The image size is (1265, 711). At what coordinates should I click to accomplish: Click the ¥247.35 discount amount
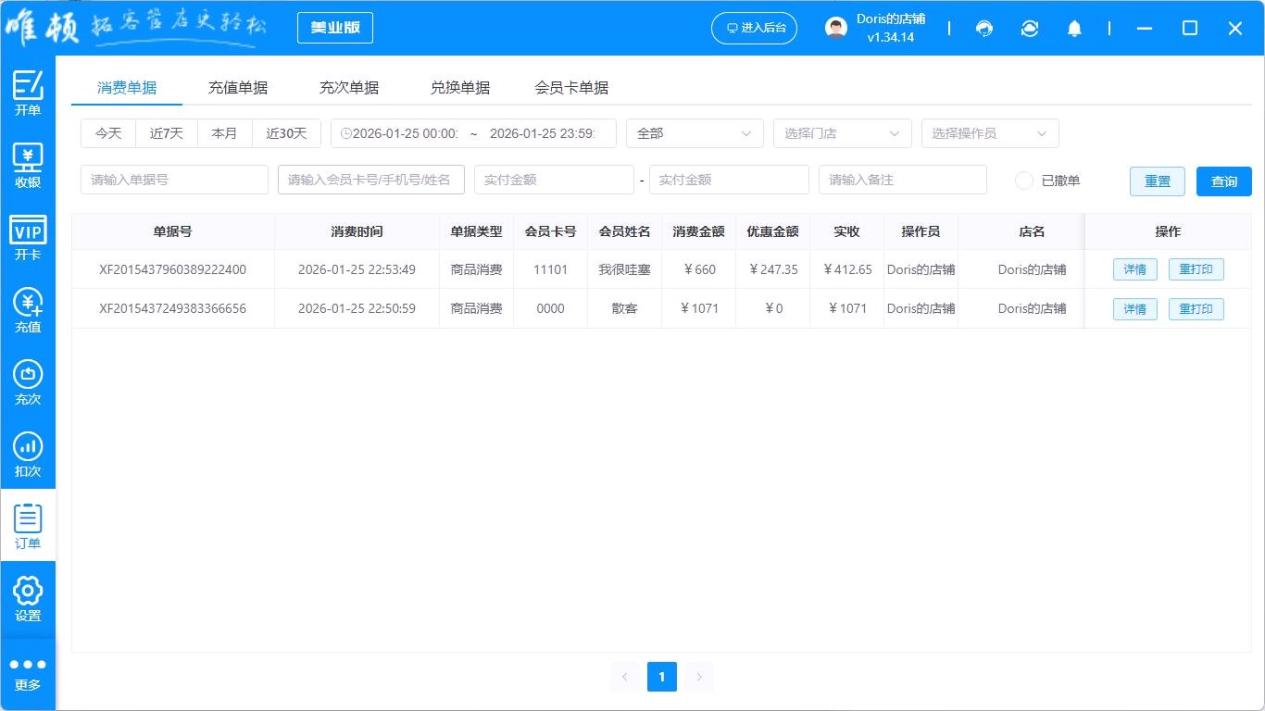[773, 269]
